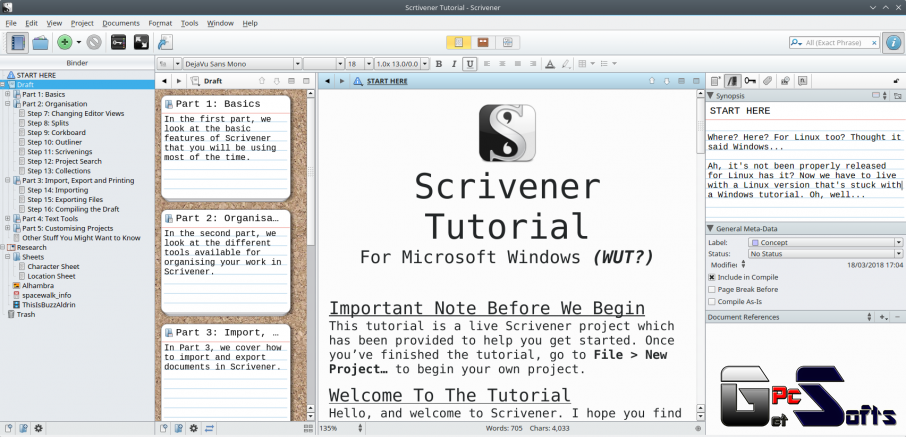Switch to Scrivenings document view mode
The image size is (906, 437).
(459, 42)
